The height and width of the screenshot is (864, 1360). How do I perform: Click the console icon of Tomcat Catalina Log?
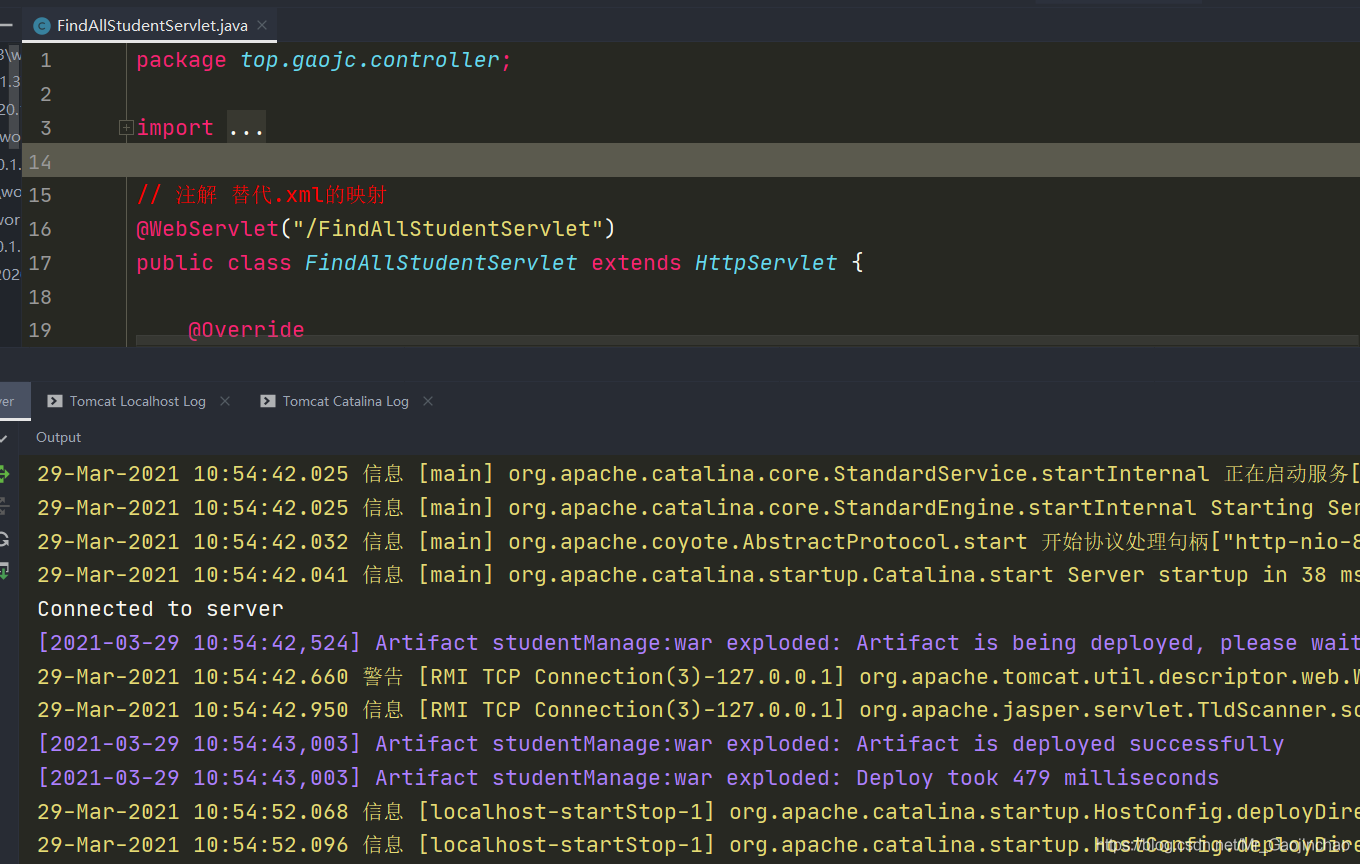(268, 401)
